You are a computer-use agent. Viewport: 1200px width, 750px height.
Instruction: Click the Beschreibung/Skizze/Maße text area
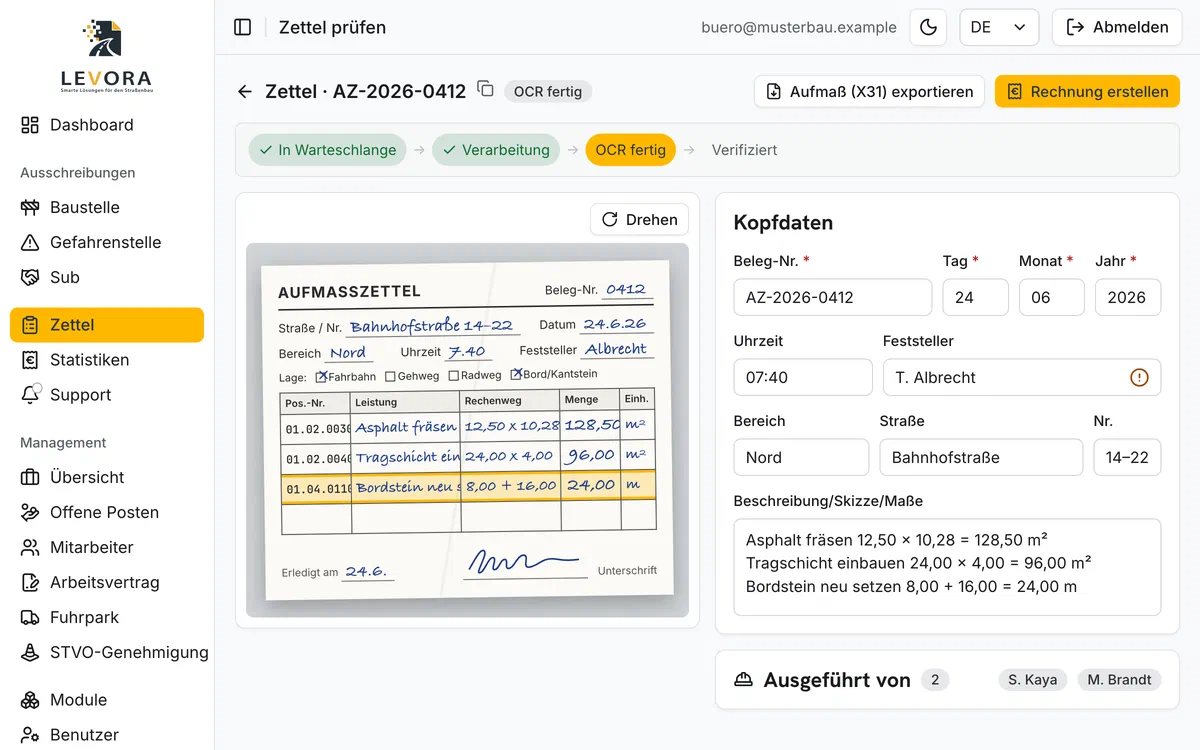click(x=947, y=567)
